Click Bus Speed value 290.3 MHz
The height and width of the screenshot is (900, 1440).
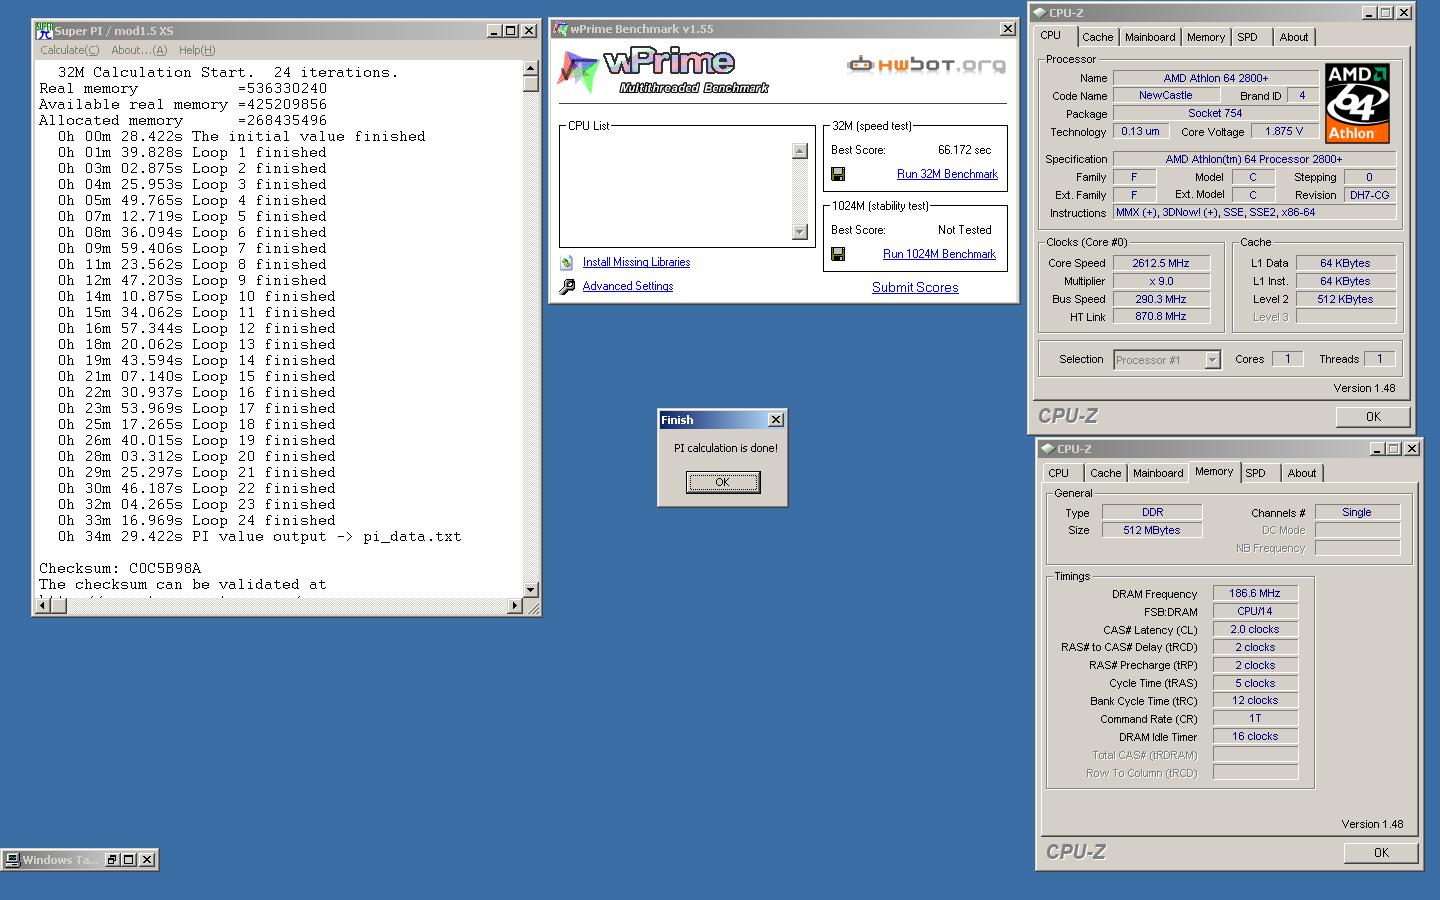coord(1161,299)
